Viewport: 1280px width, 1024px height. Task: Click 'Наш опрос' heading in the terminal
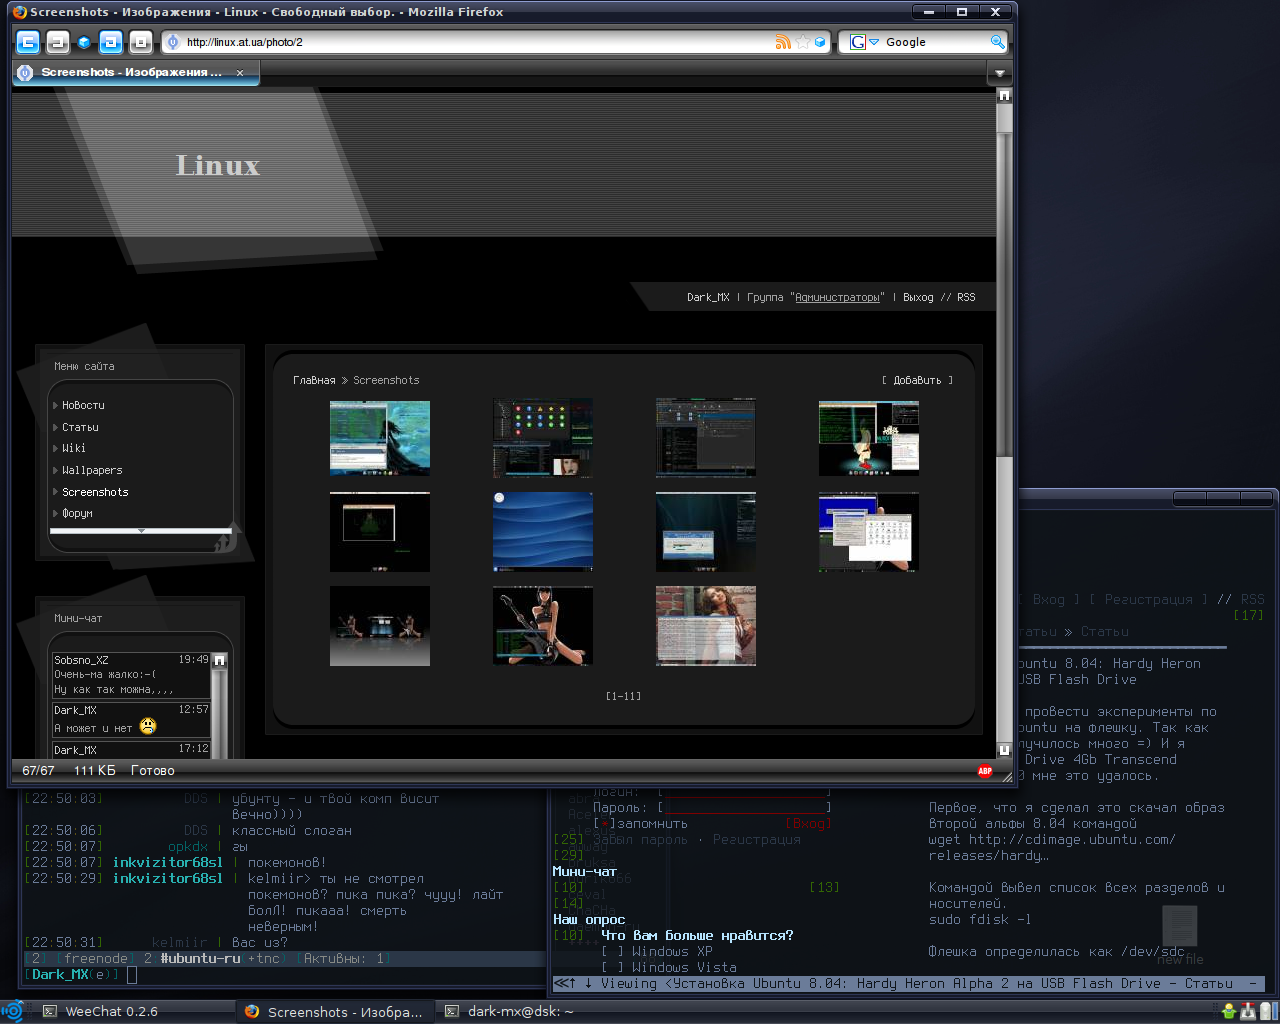tap(589, 920)
